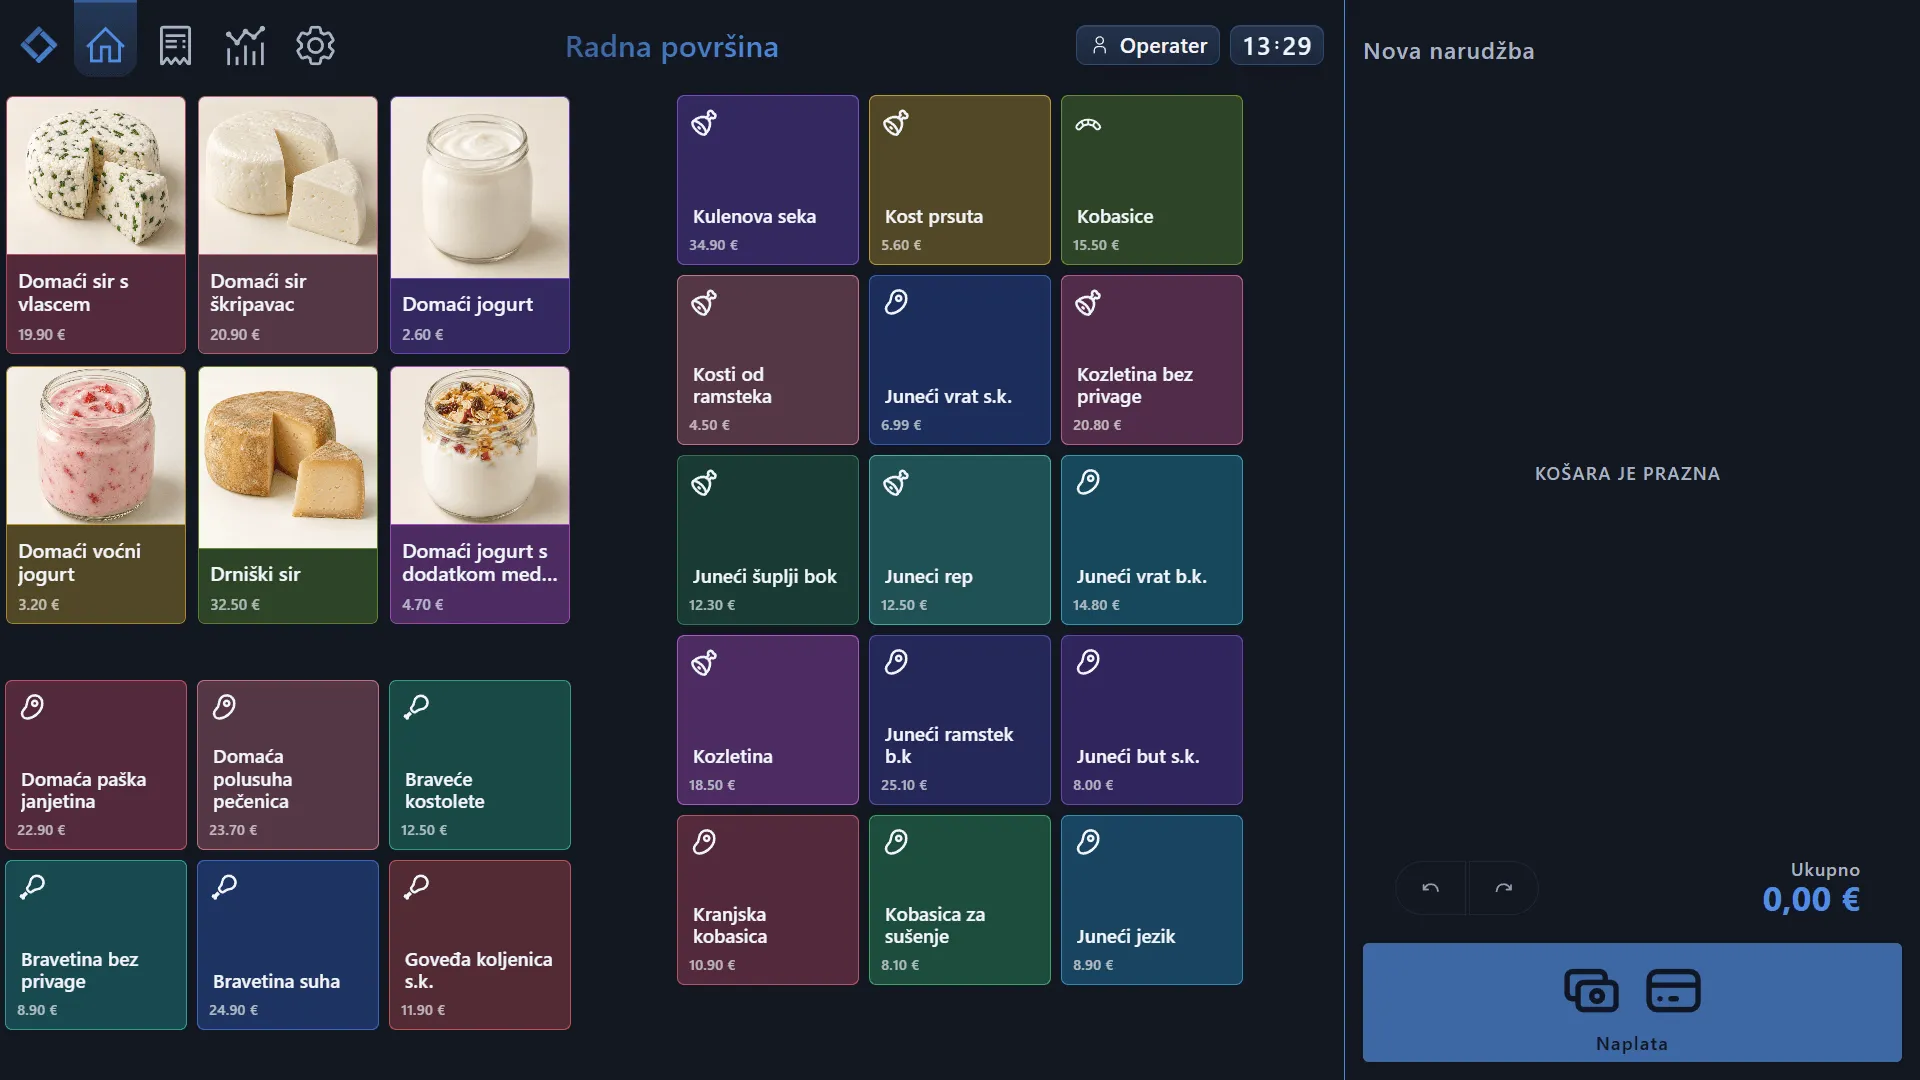Add Domaći sir škripavac product

point(288,225)
